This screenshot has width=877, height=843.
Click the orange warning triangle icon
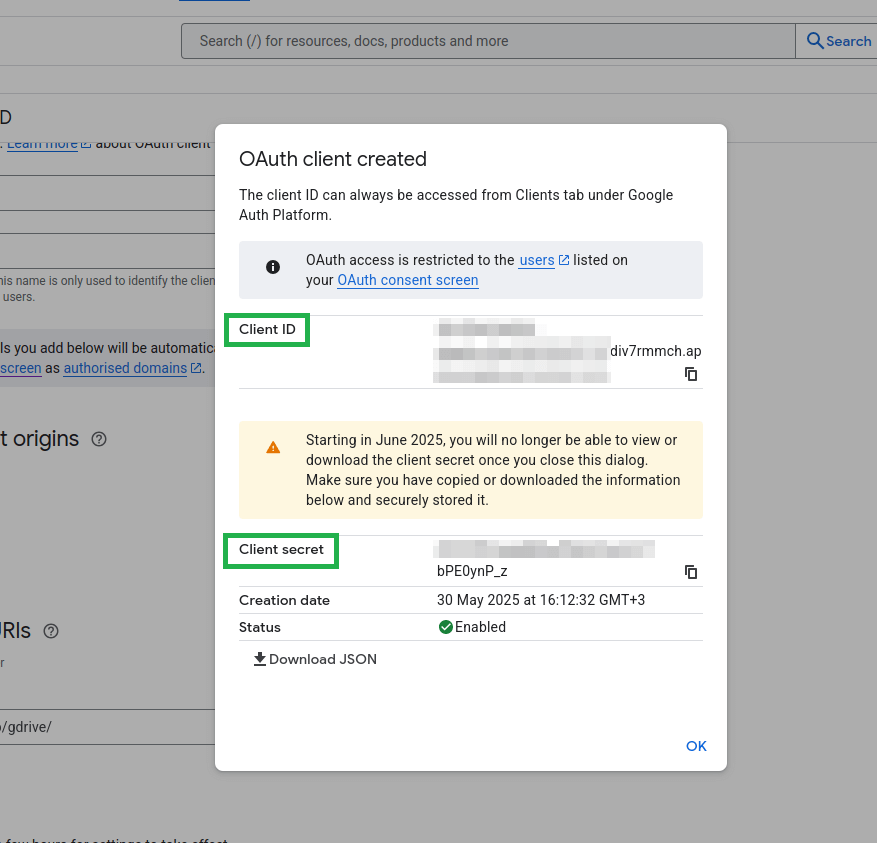click(x=273, y=448)
